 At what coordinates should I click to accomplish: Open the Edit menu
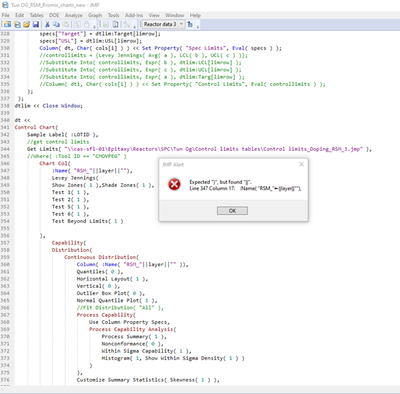20,15
